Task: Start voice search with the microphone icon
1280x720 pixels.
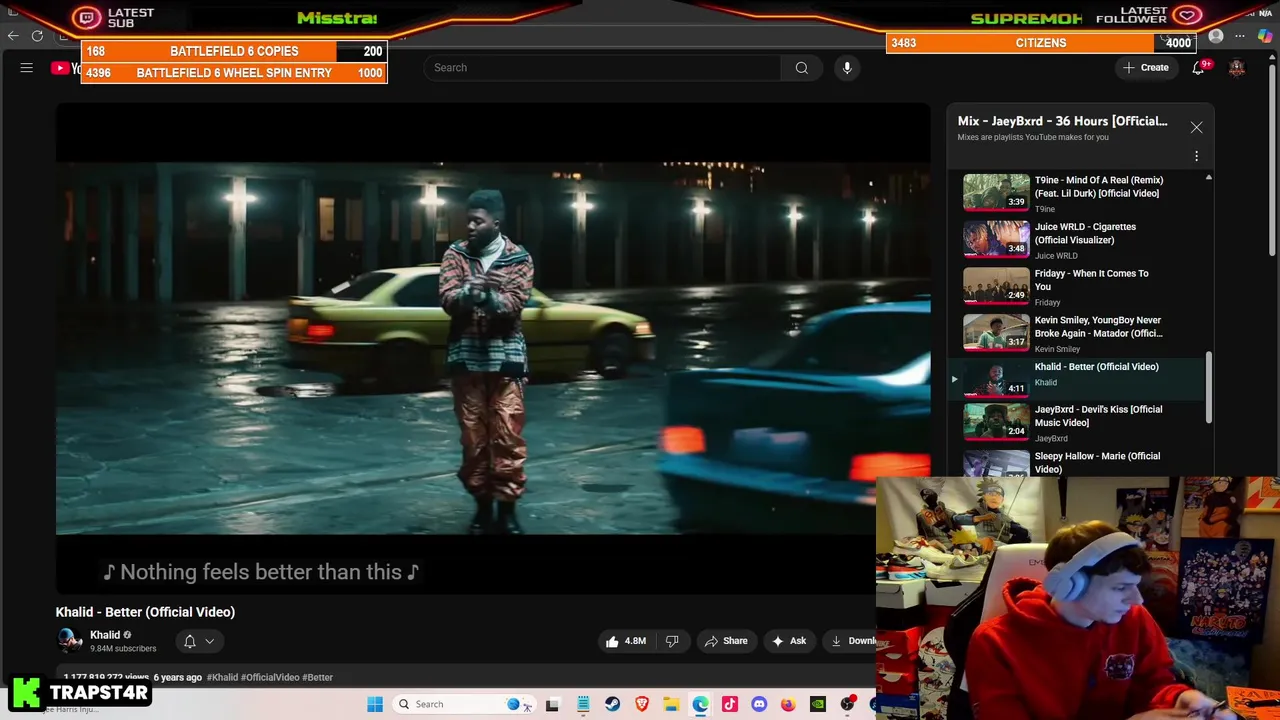Action: [847, 68]
